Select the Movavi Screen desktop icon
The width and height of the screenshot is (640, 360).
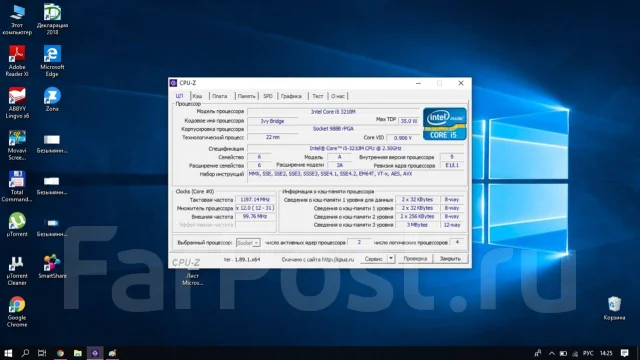(17, 145)
